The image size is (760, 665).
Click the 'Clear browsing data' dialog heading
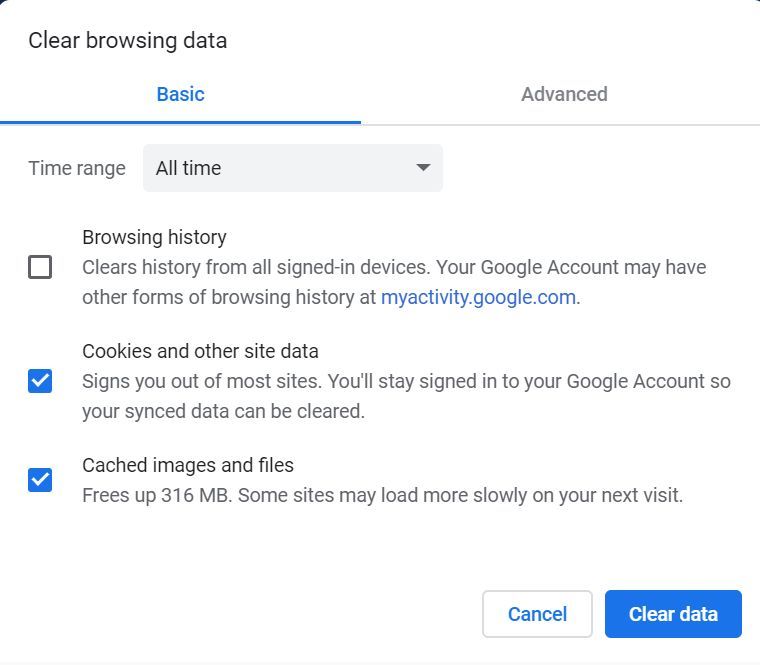[x=127, y=40]
